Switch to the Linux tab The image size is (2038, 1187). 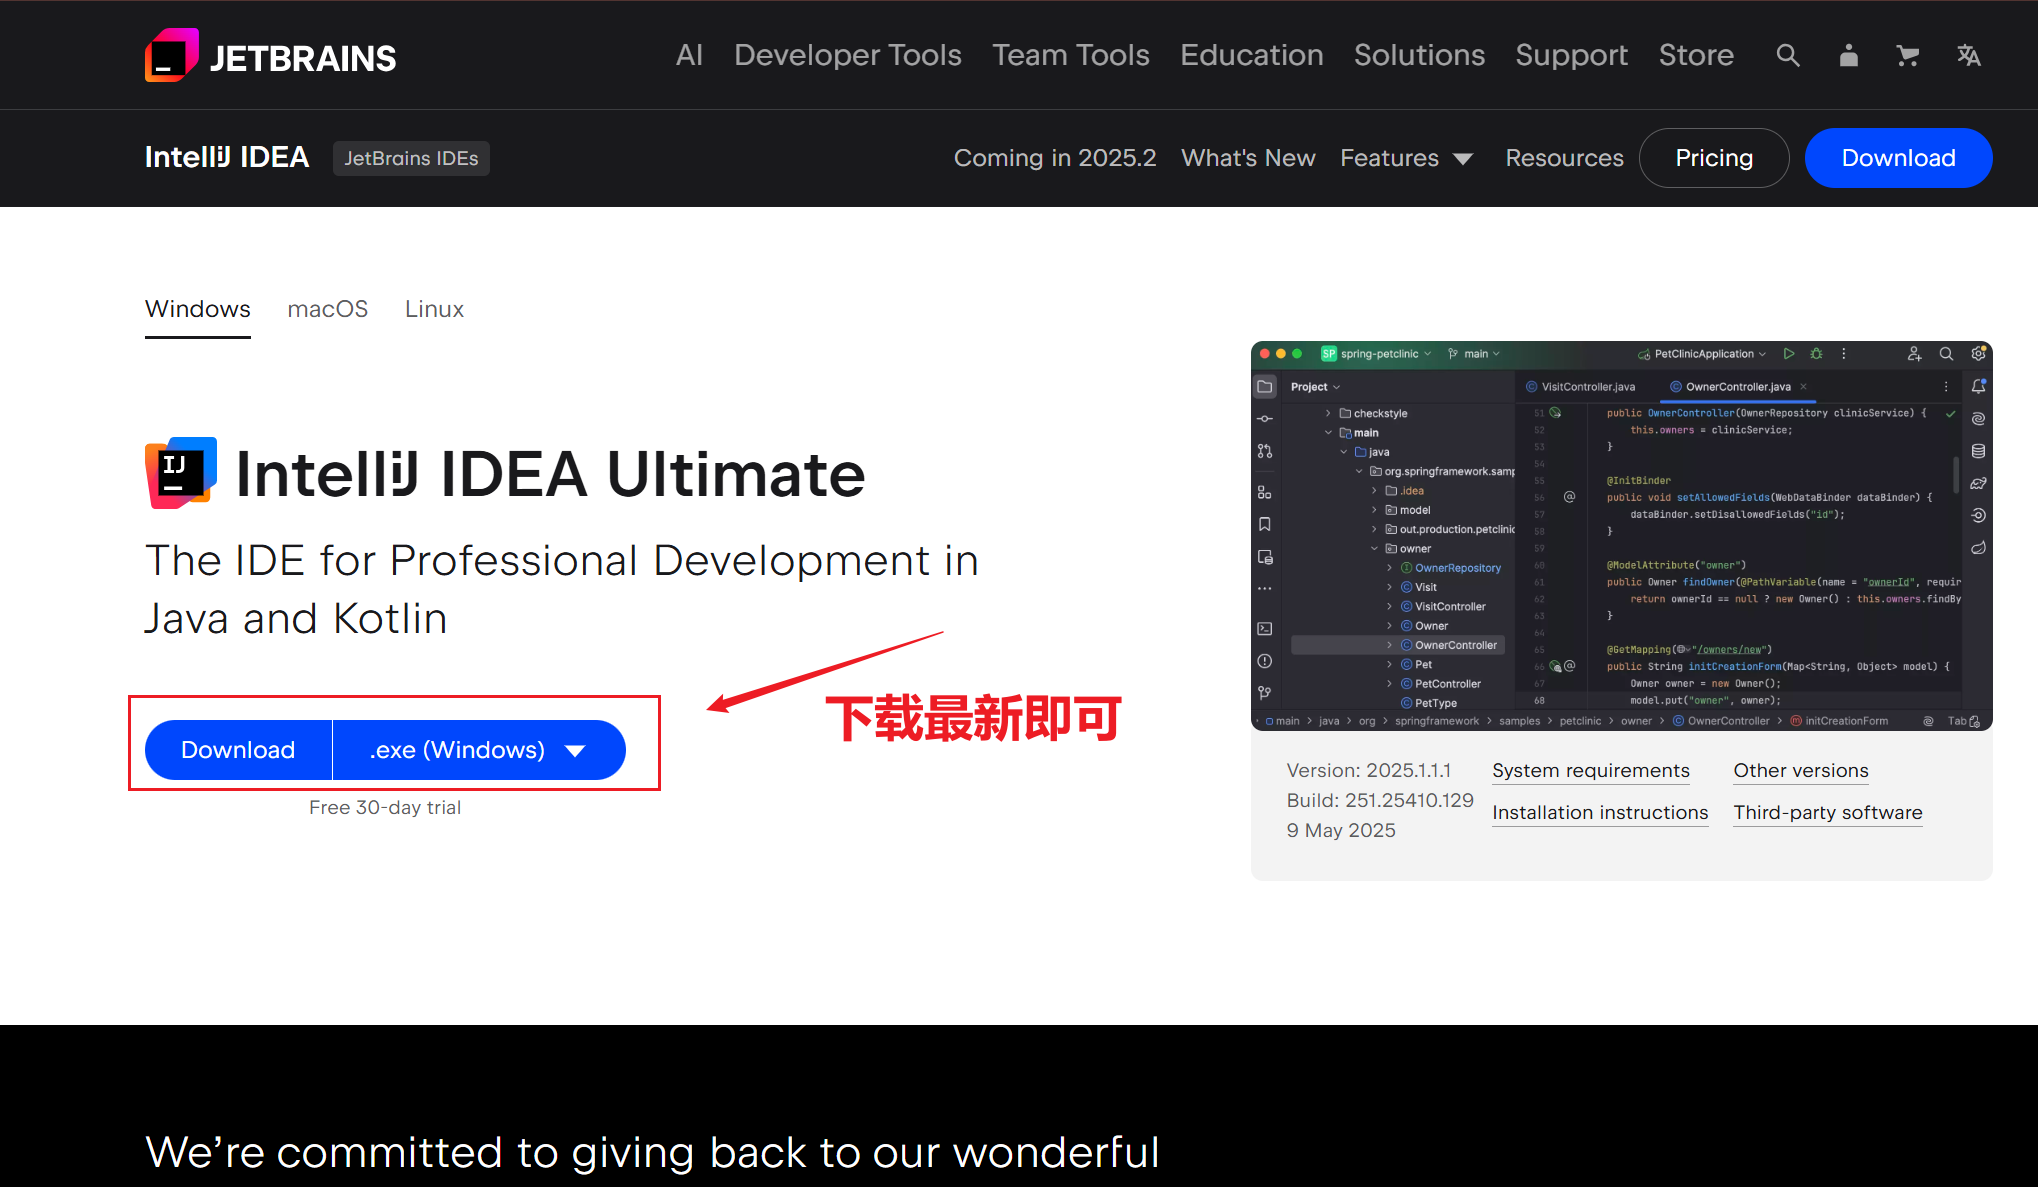(x=434, y=309)
